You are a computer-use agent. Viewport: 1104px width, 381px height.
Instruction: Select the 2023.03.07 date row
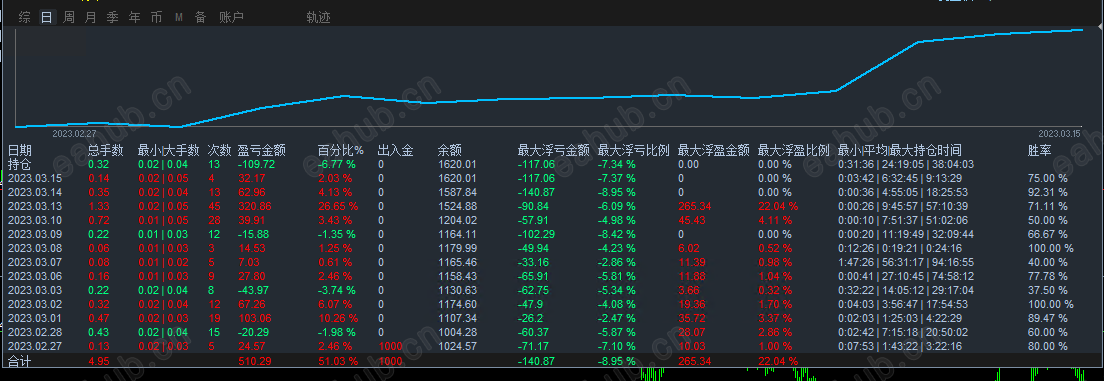35,263
